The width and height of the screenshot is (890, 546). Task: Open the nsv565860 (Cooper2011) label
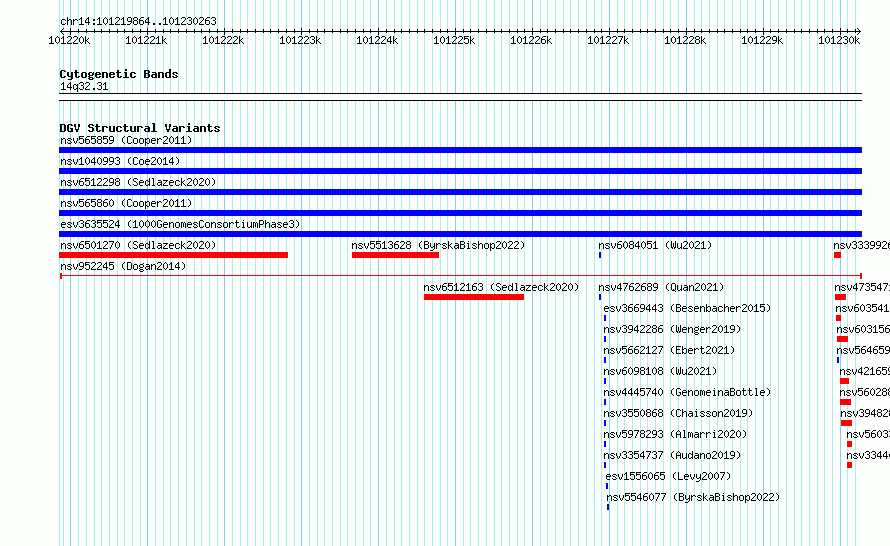(x=126, y=203)
